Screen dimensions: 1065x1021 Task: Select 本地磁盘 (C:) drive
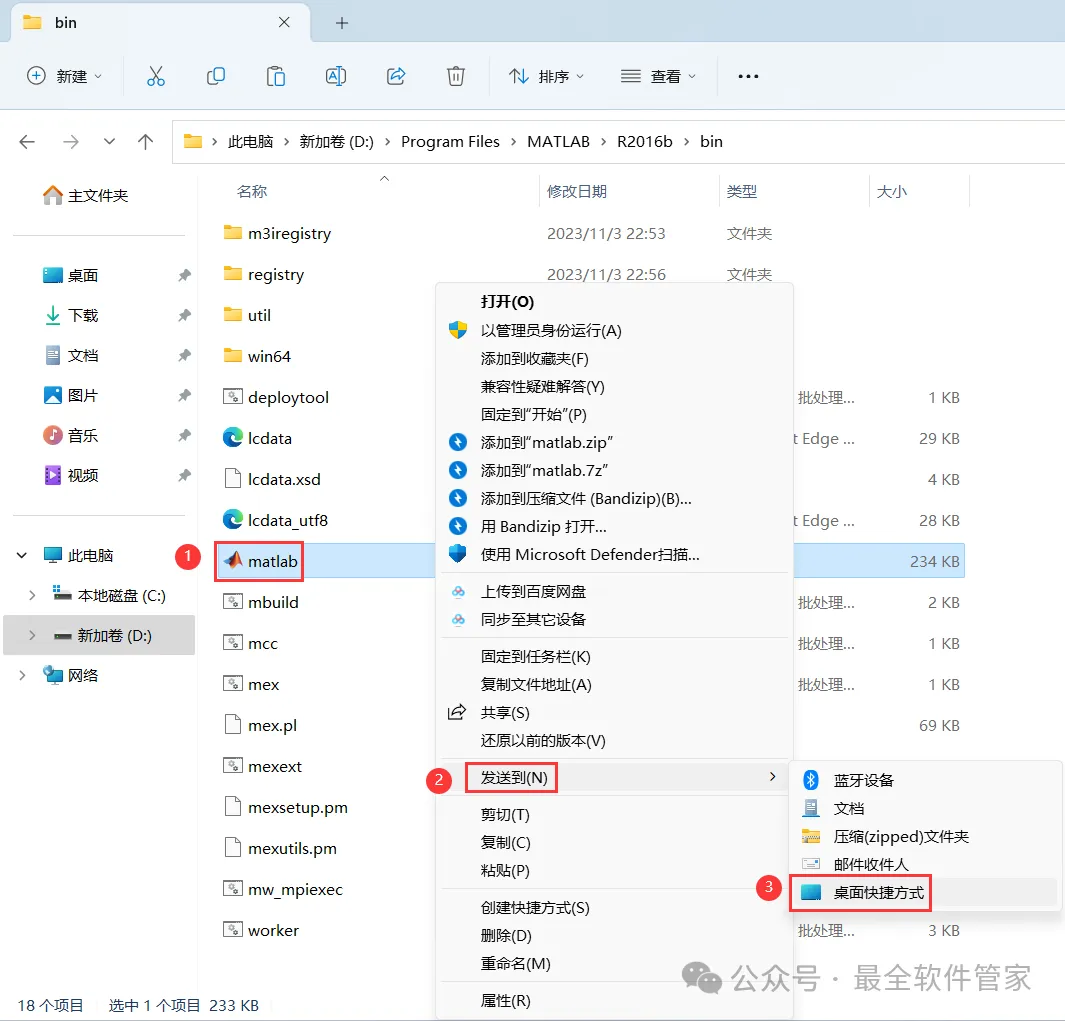pyautogui.click(x=109, y=596)
